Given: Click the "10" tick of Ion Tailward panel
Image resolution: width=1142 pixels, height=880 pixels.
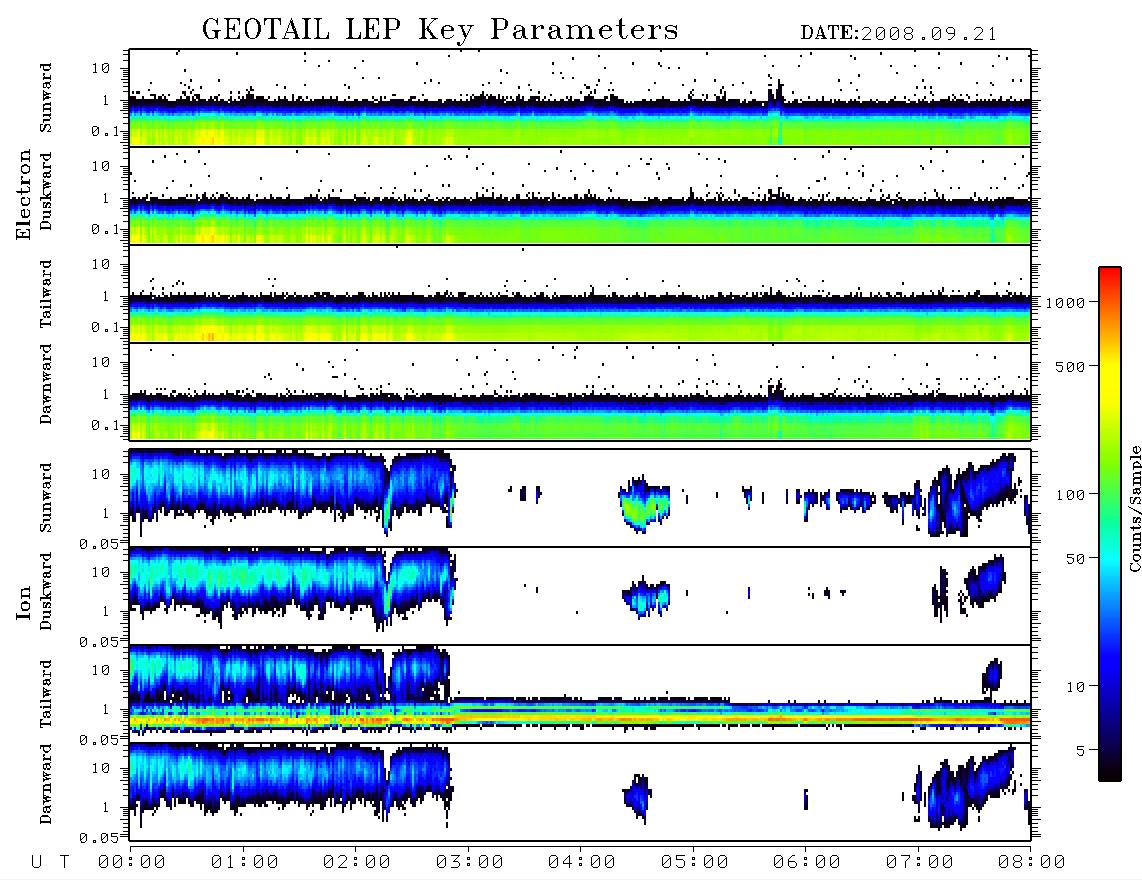Looking at the screenshot, I should [101, 669].
